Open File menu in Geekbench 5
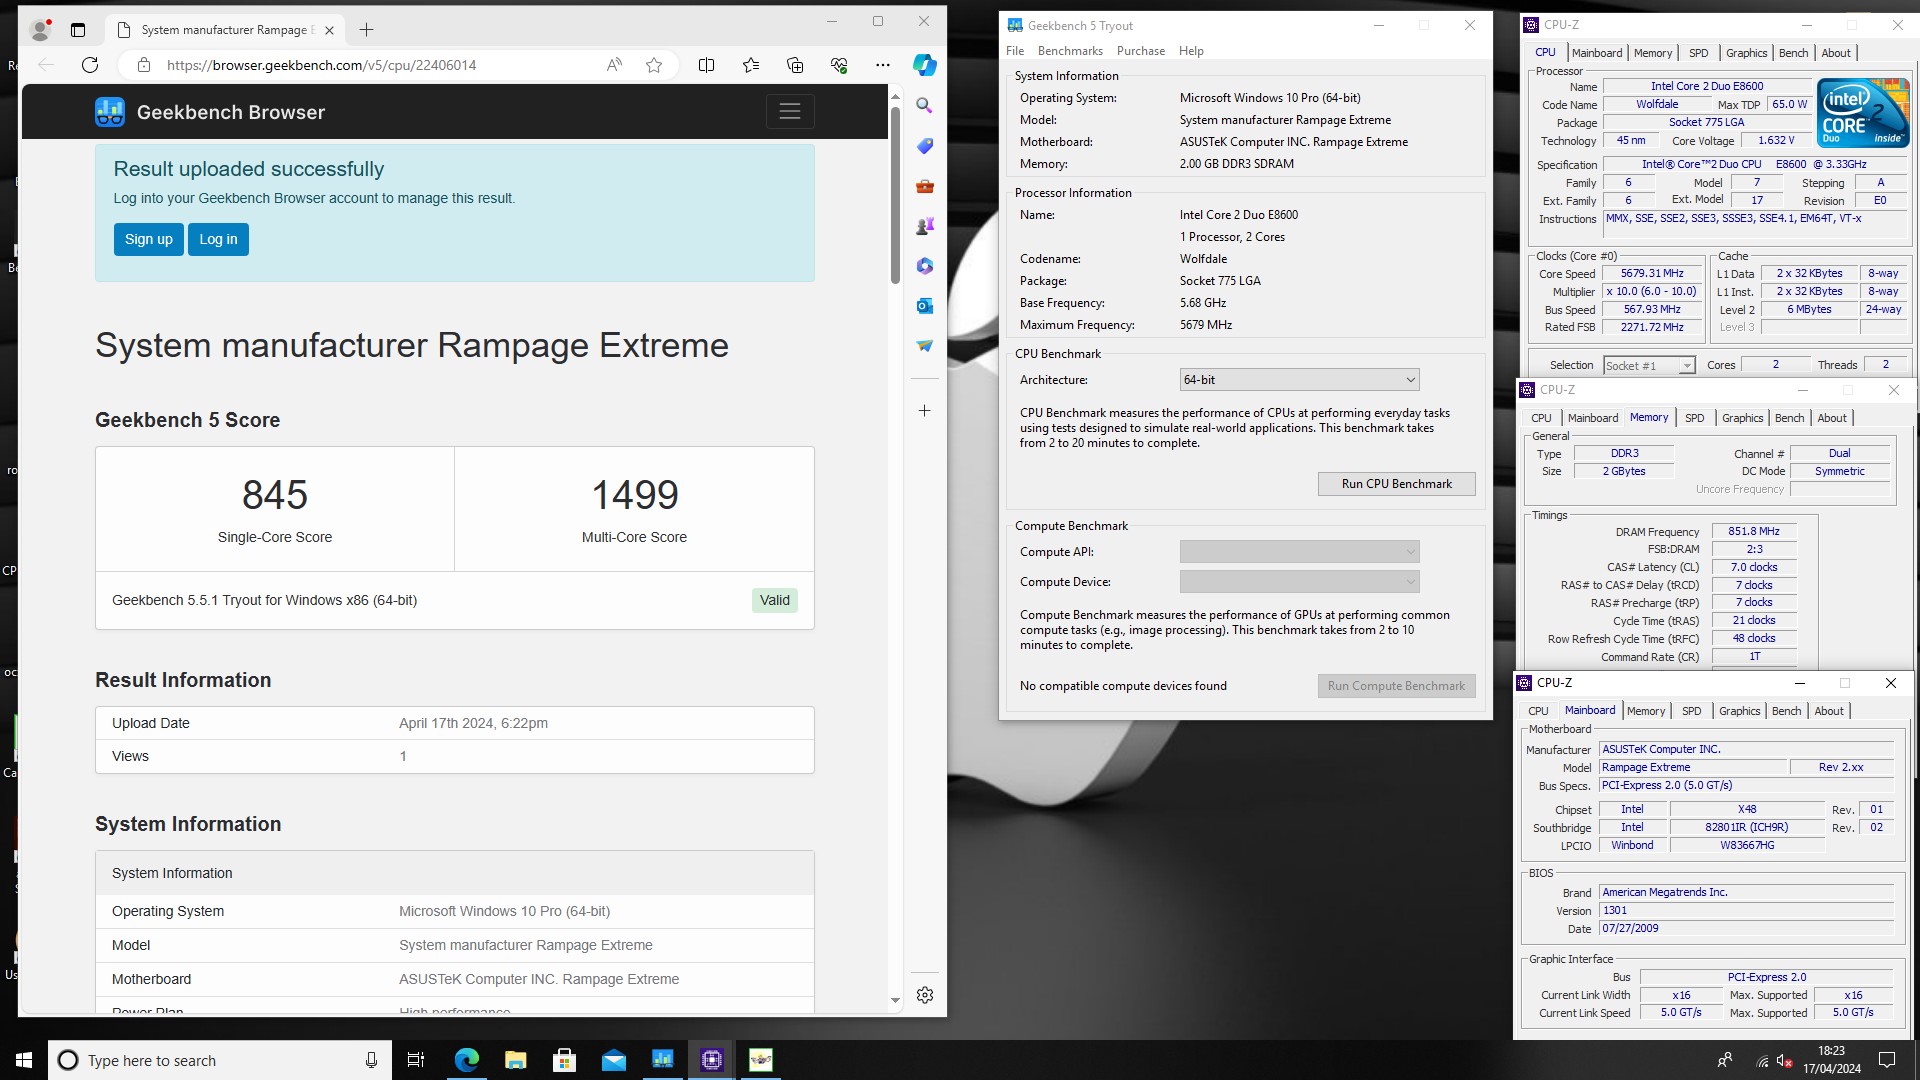The image size is (1920, 1080). click(x=1015, y=51)
